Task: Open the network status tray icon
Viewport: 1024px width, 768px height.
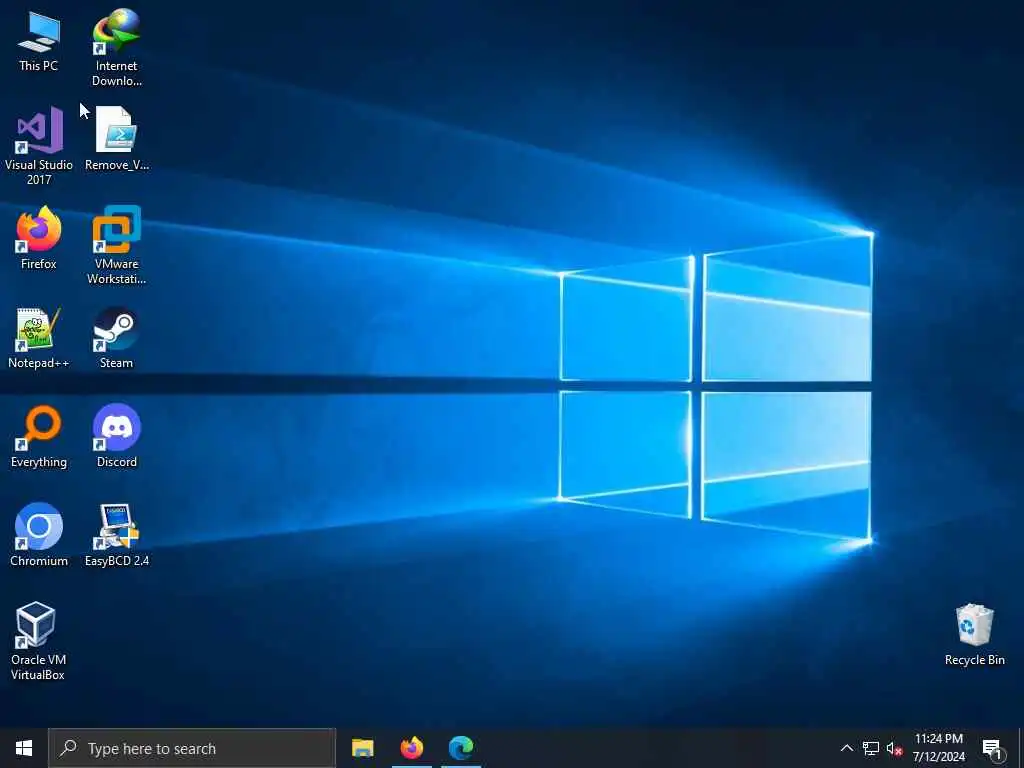Action: pos(871,748)
